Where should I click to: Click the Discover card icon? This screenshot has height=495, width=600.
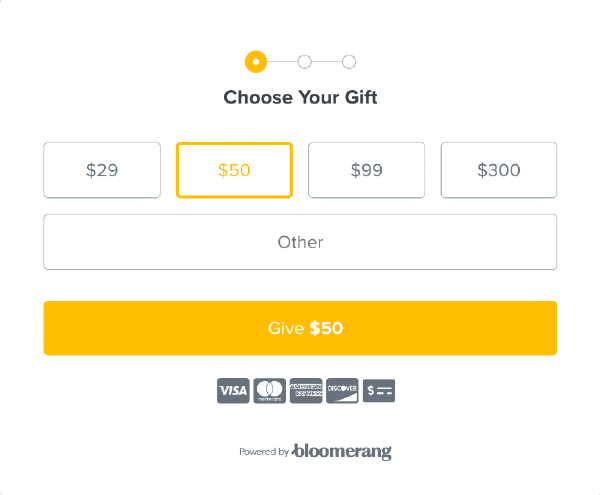point(342,391)
